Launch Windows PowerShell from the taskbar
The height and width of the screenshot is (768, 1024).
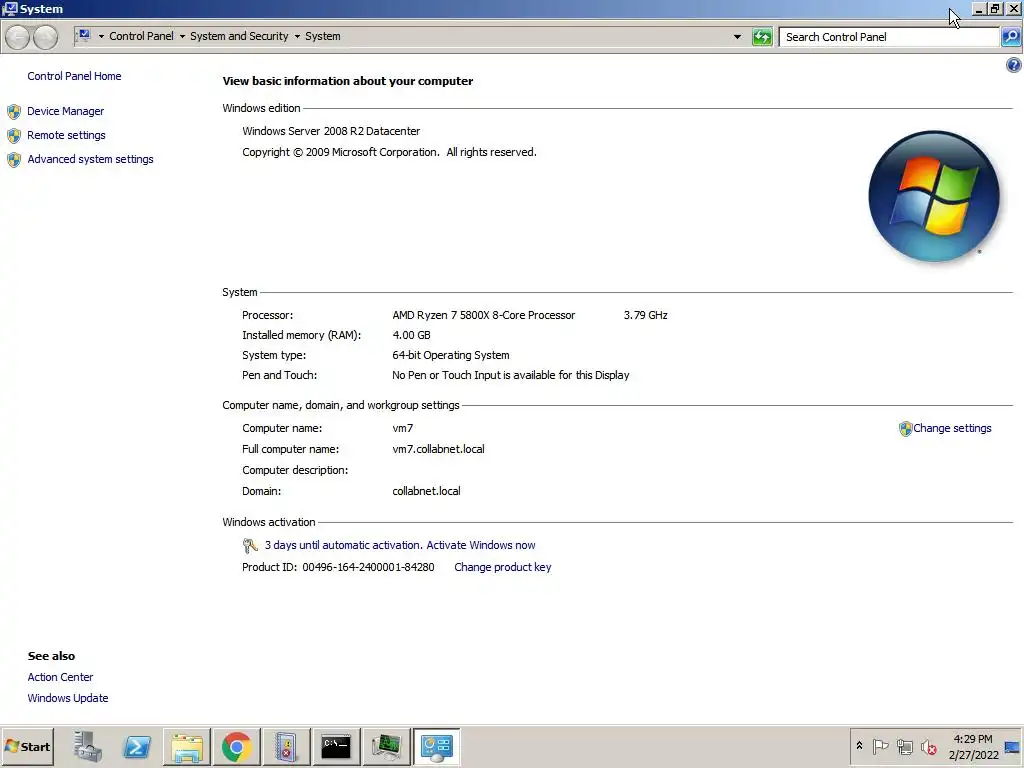137,746
